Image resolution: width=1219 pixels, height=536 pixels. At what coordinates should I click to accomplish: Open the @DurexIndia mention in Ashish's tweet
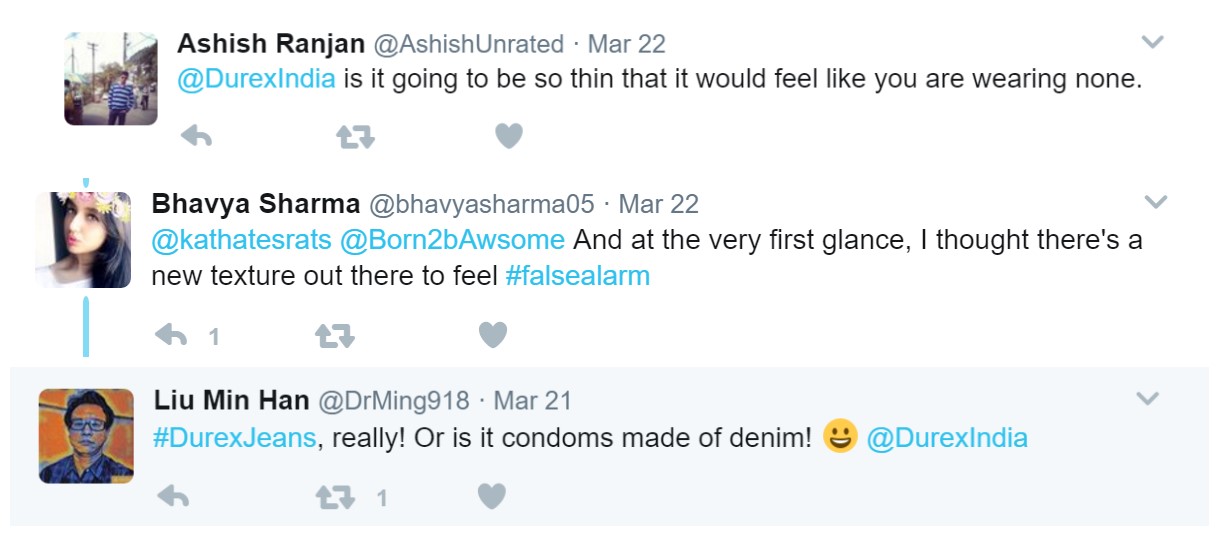click(x=256, y=79)
